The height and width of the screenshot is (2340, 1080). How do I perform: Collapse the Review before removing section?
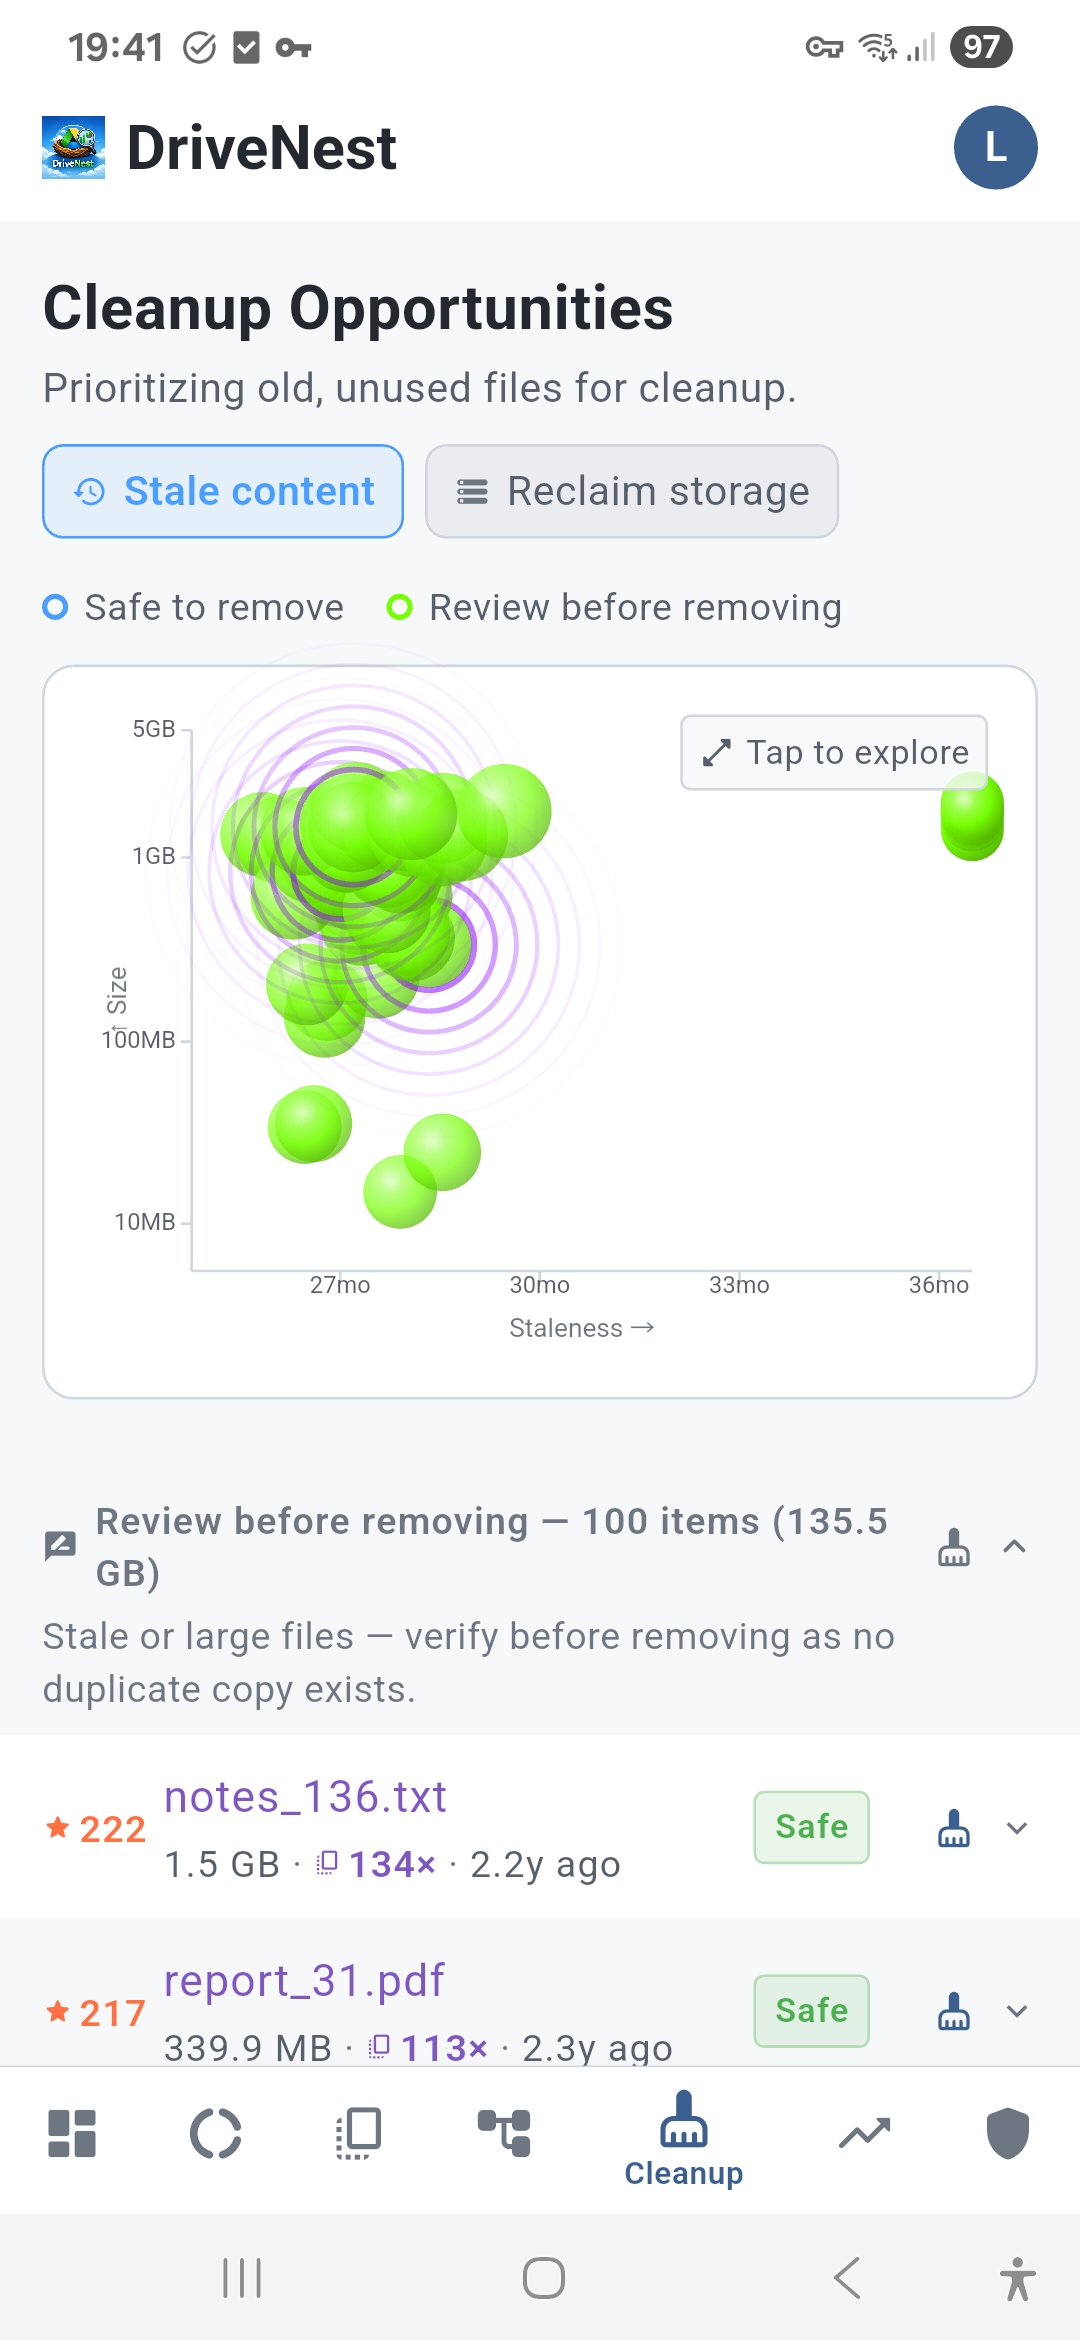click(x=1015, y=1547)
